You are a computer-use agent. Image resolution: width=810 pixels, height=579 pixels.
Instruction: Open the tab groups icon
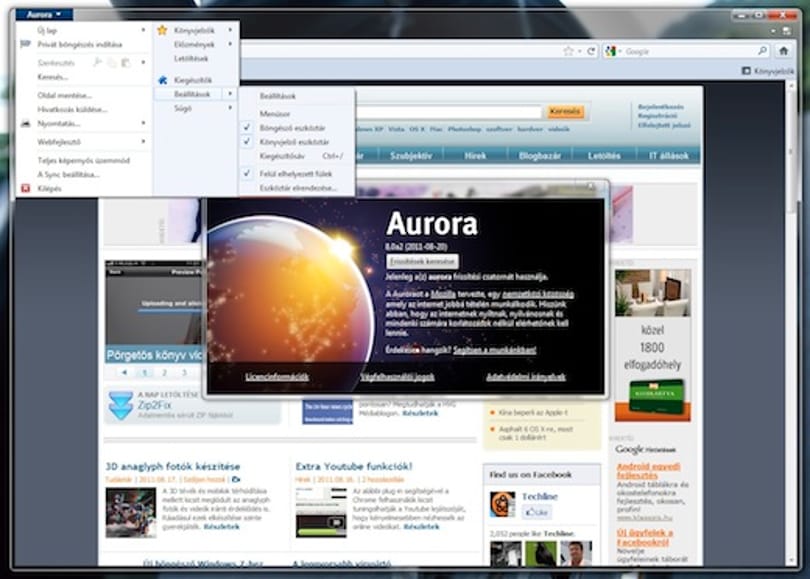click(x=787, y=31)
